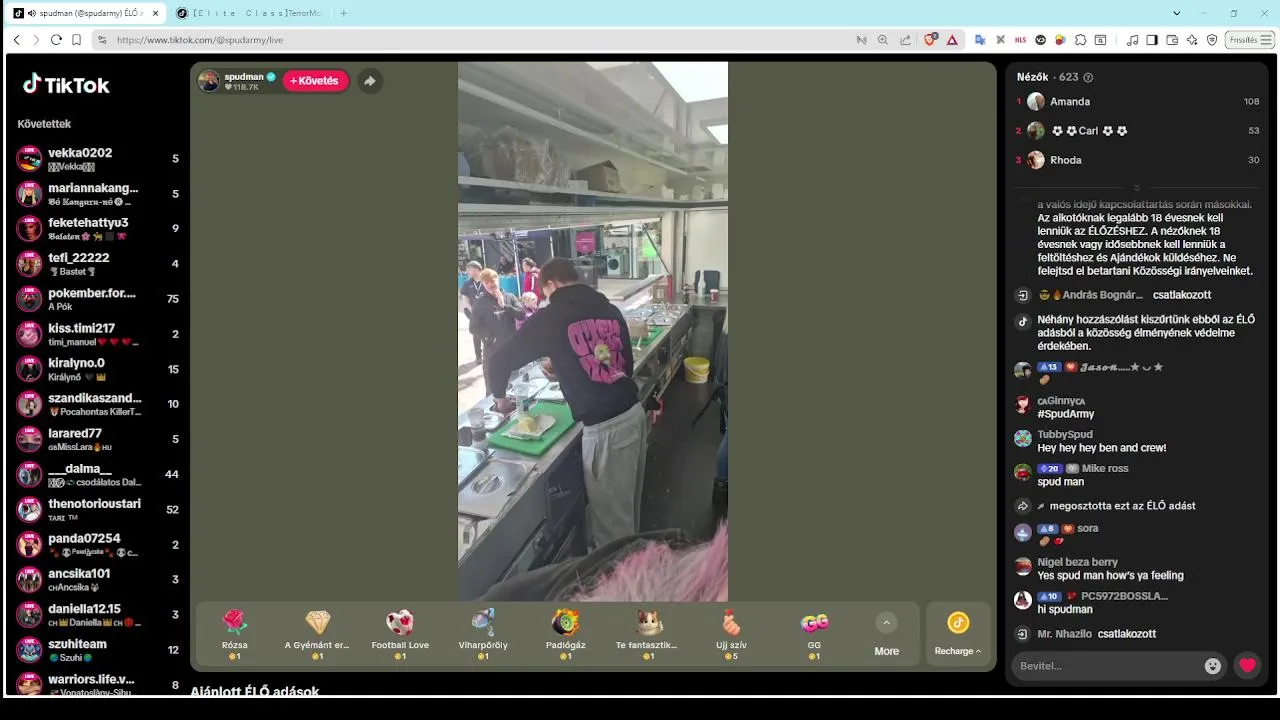Bookmark this page

[76, 40]
